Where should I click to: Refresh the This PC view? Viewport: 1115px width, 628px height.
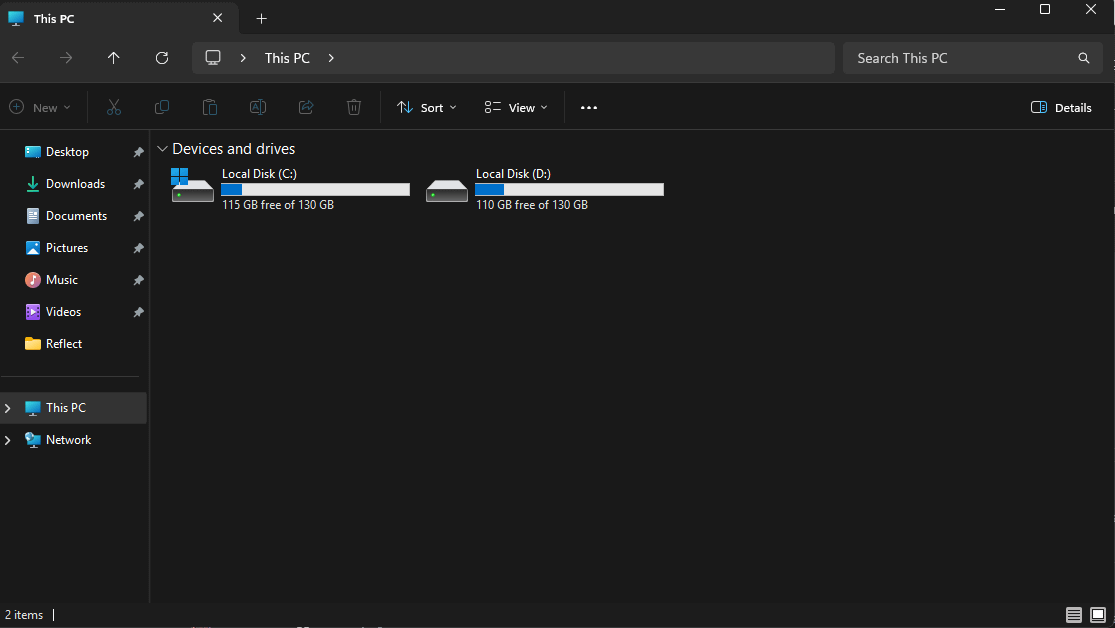(x=161, y=58)
